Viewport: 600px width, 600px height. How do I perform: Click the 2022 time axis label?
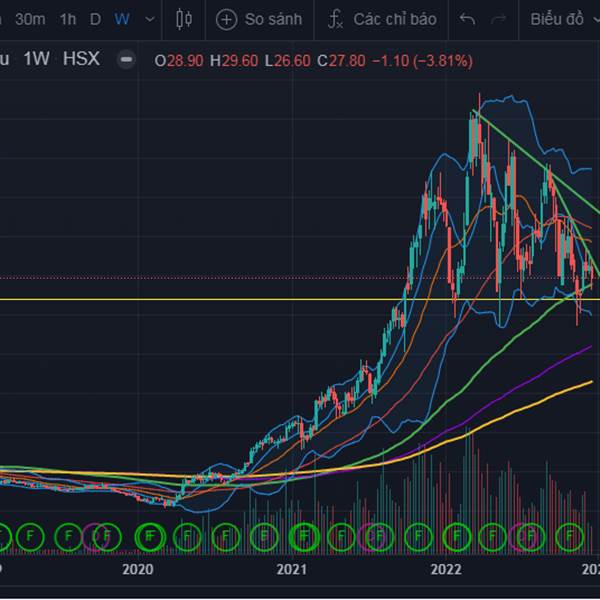point(446,569)
